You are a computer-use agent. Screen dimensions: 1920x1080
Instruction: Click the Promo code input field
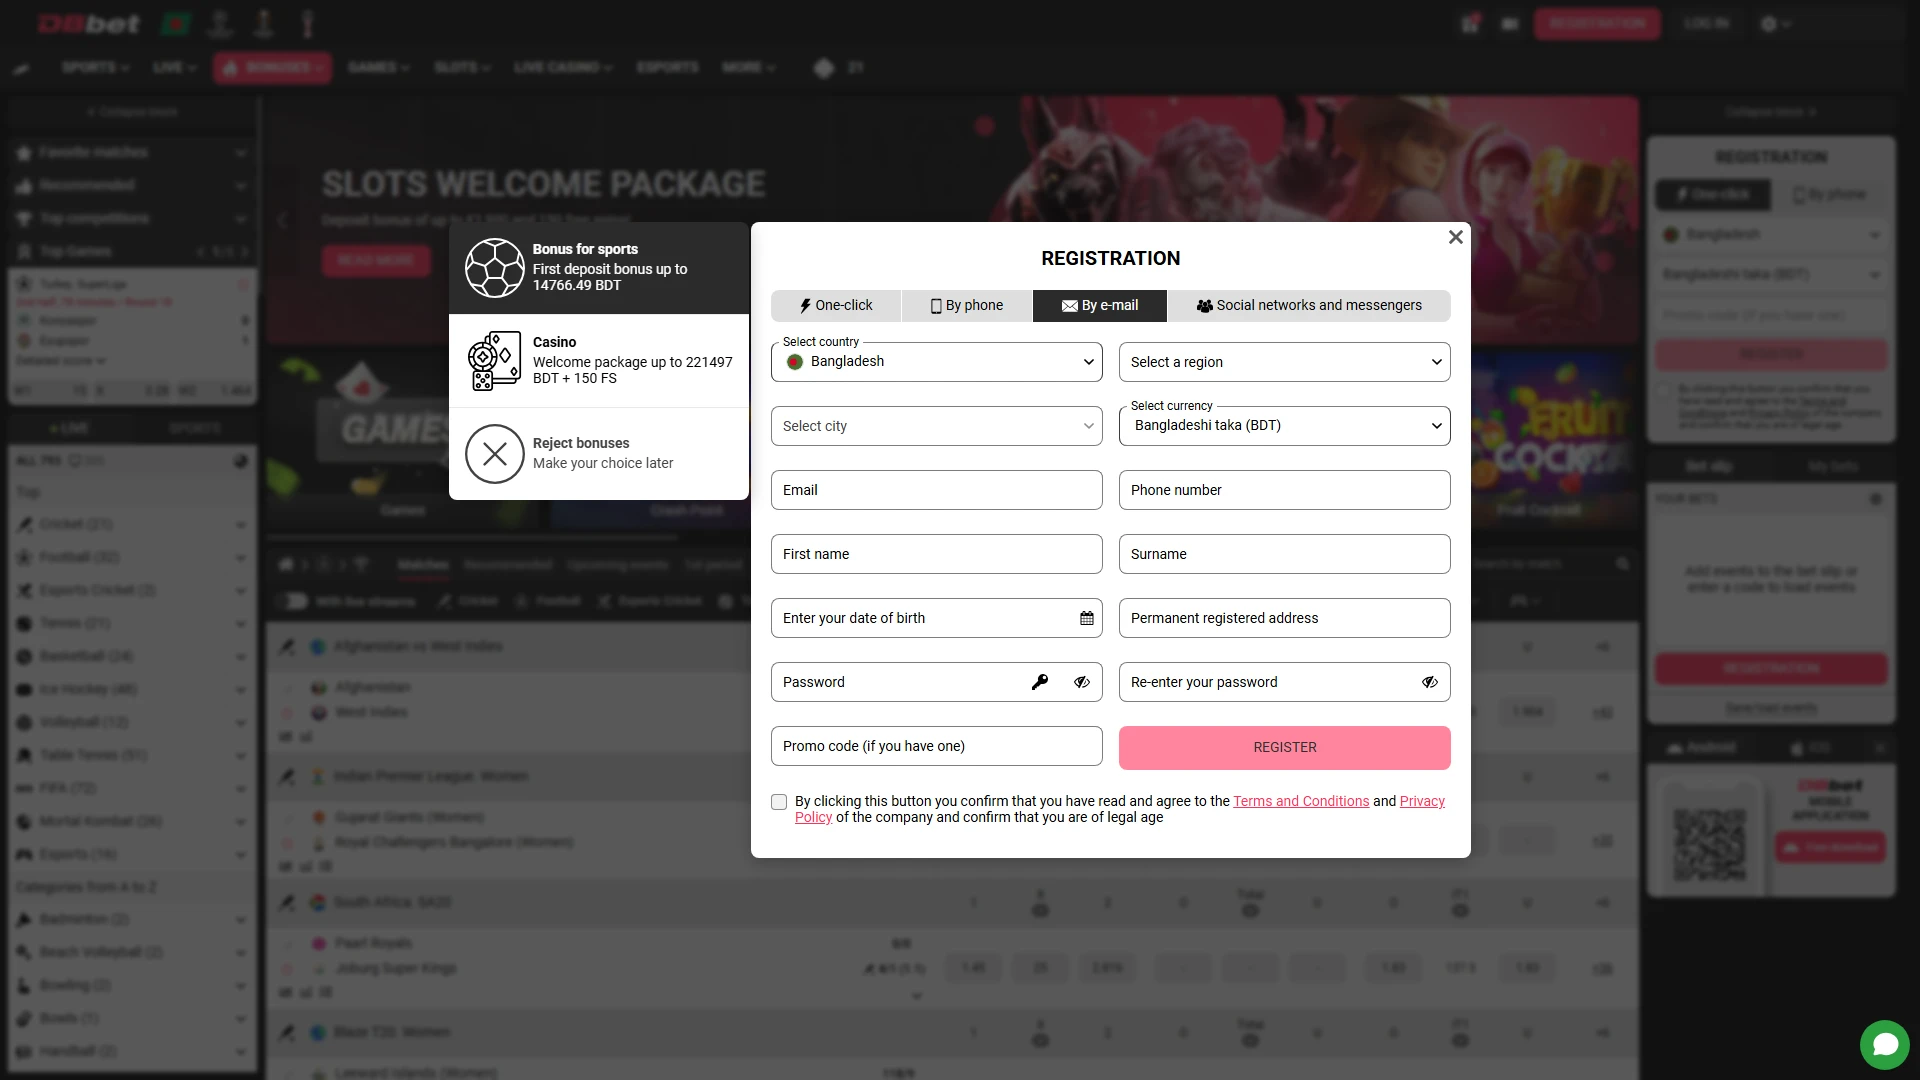(936, 746)
